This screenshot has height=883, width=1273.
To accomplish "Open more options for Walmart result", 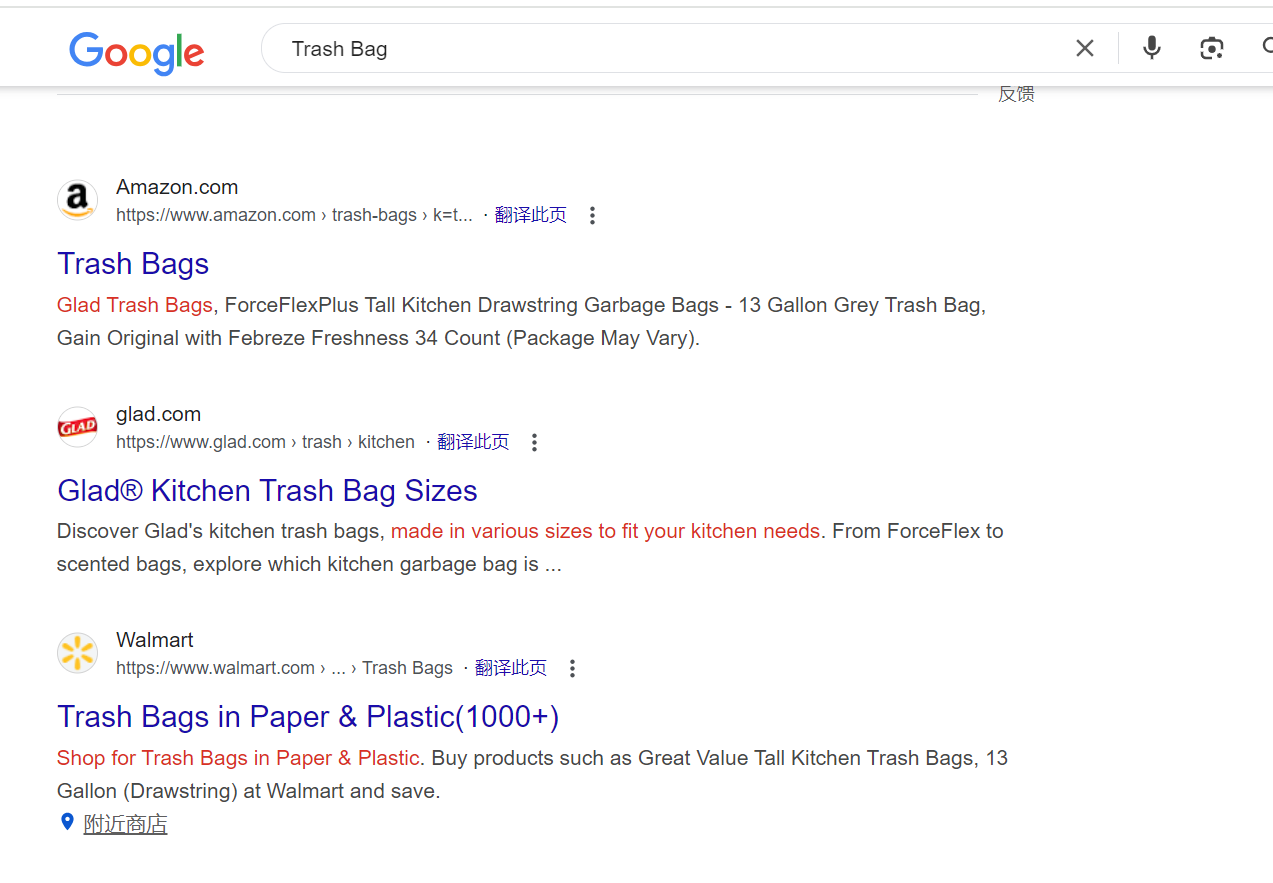I will click(572, 668).
